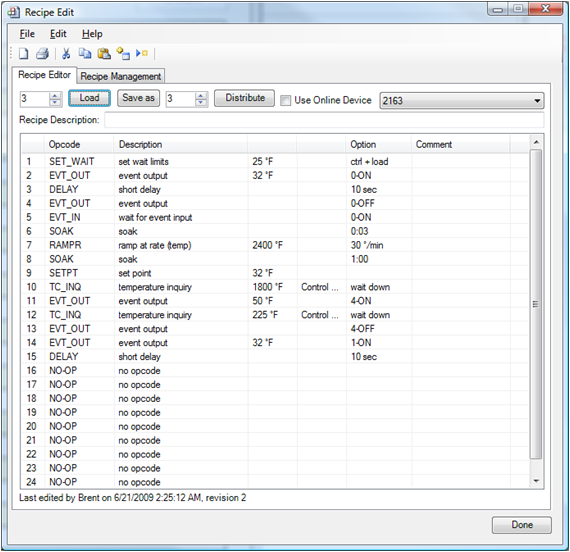Viewport: 570px width, 552px height.
Task: Decrease the load recipe number stepper
Action: [55, 103]
